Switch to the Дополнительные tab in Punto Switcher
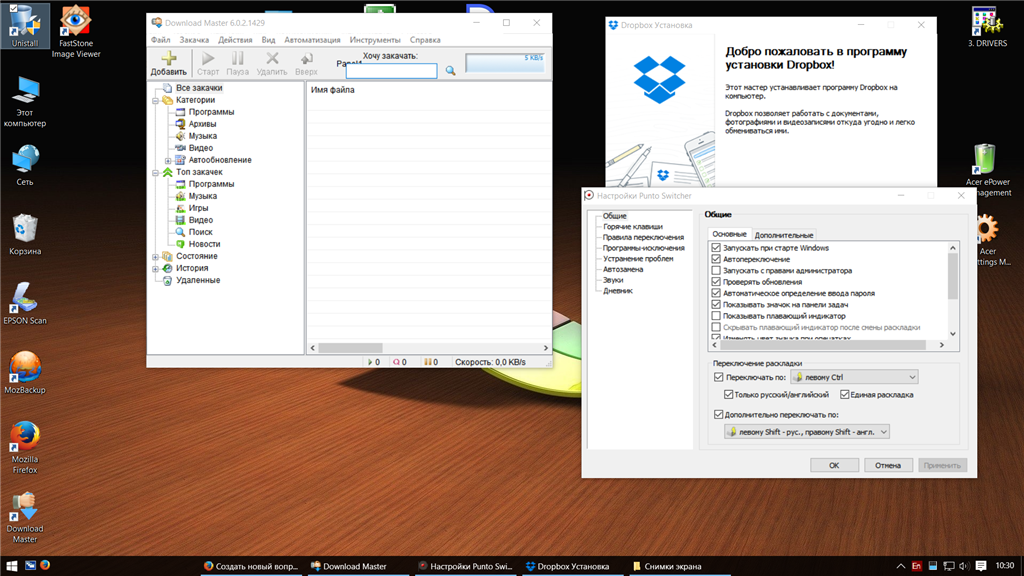The image size is (1024, 576). pos(784,235)
